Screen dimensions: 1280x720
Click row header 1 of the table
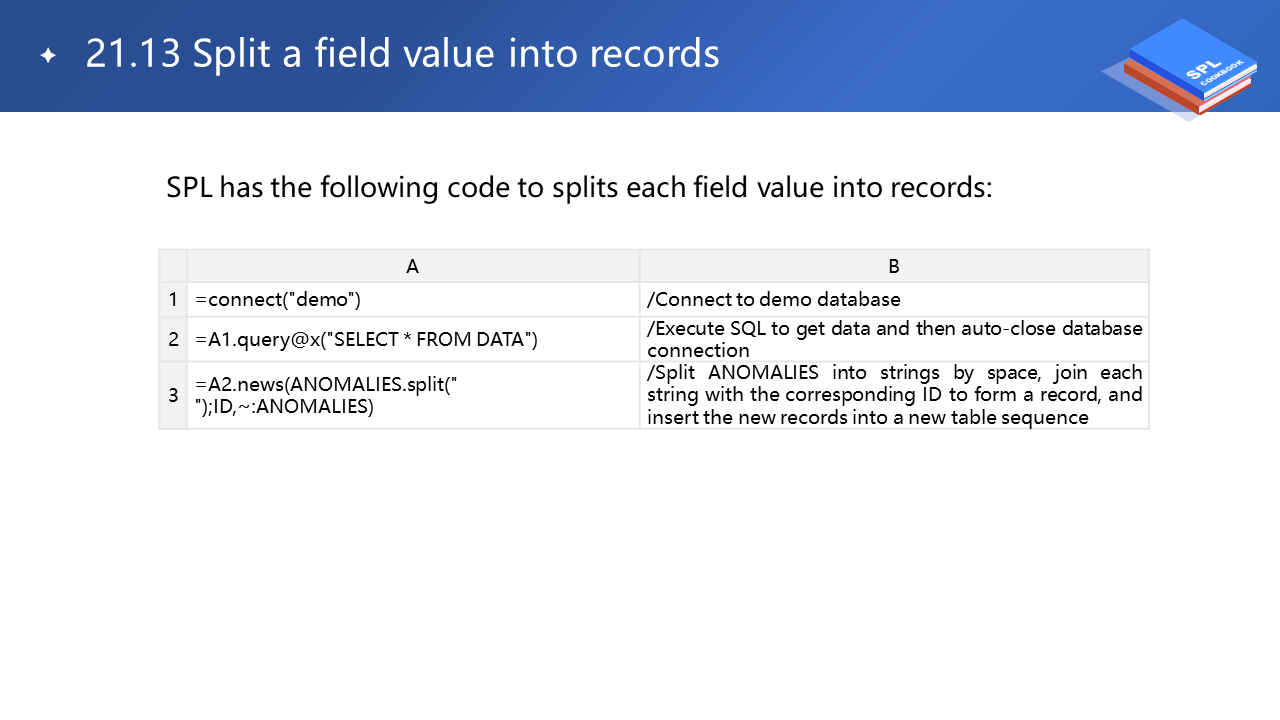(173, 299)
